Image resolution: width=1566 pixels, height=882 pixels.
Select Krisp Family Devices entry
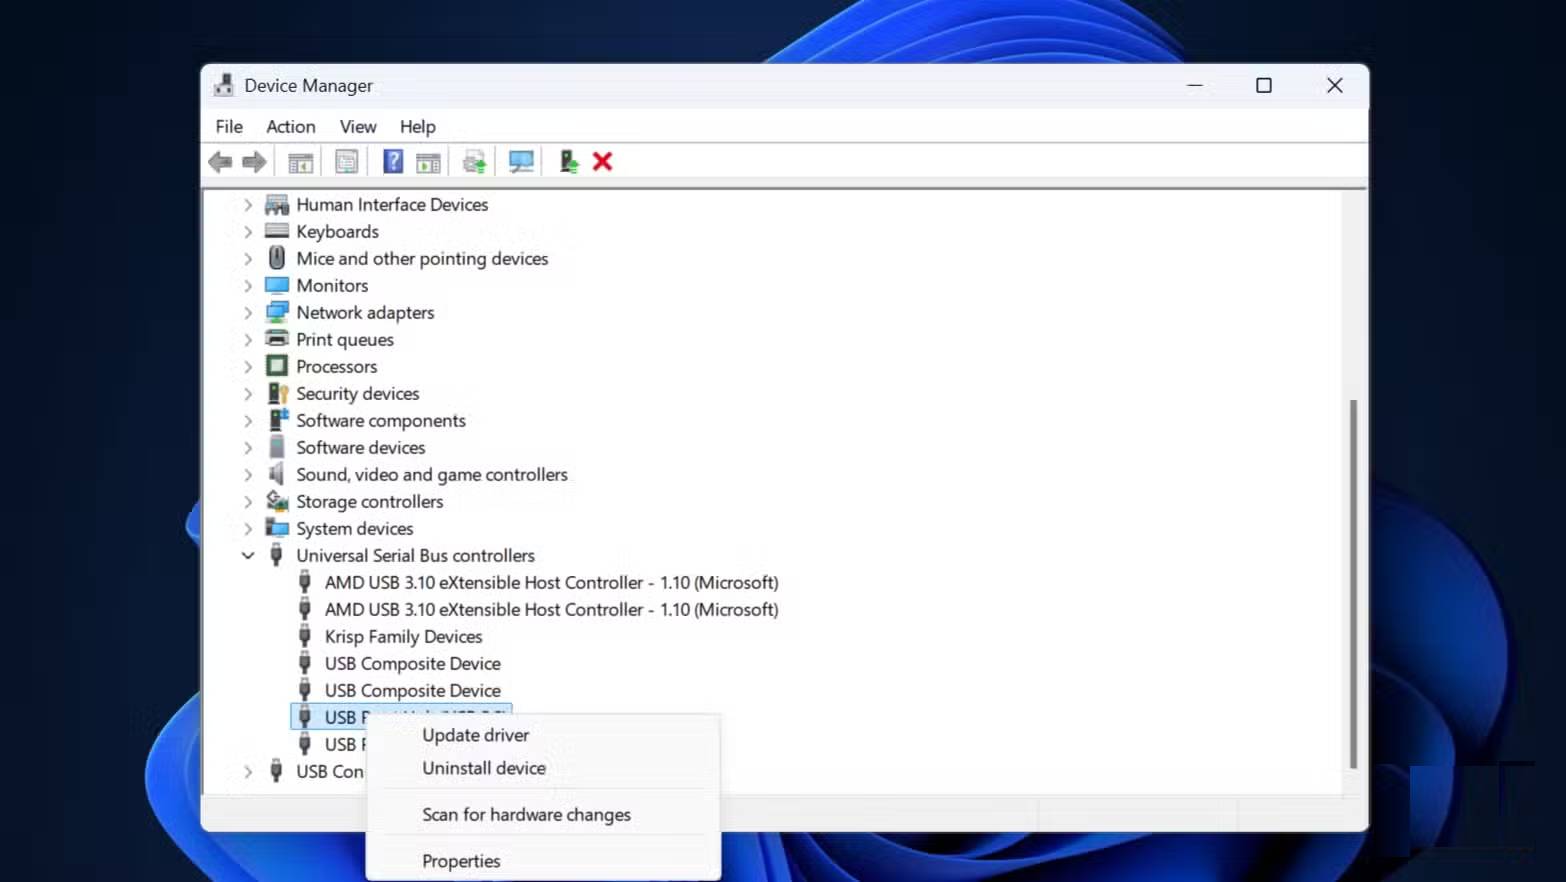click(x=403, y=637)
